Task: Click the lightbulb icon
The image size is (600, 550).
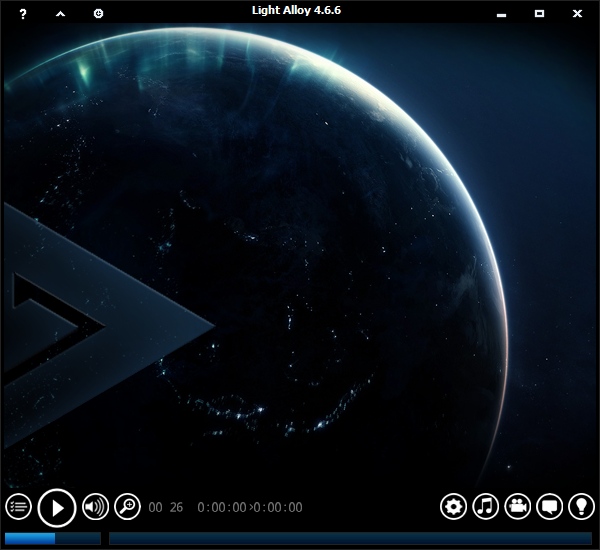Action: tap(581, 507)
